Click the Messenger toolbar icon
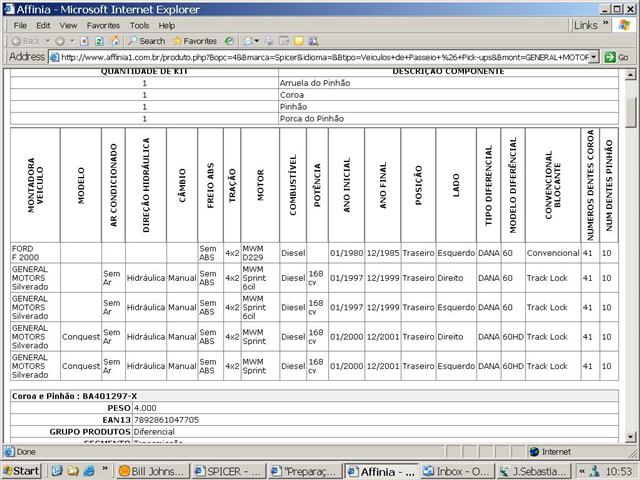 pos(313,41)
